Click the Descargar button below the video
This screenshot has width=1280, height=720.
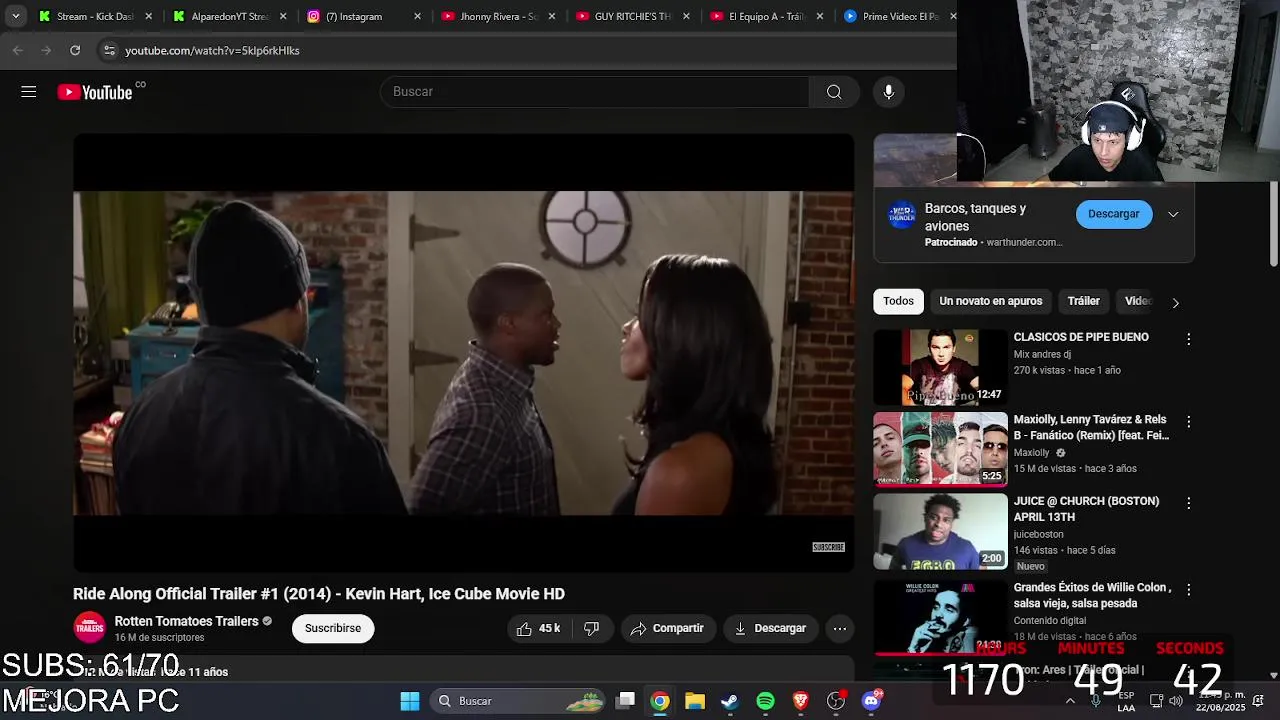click(x=770, y=628)
